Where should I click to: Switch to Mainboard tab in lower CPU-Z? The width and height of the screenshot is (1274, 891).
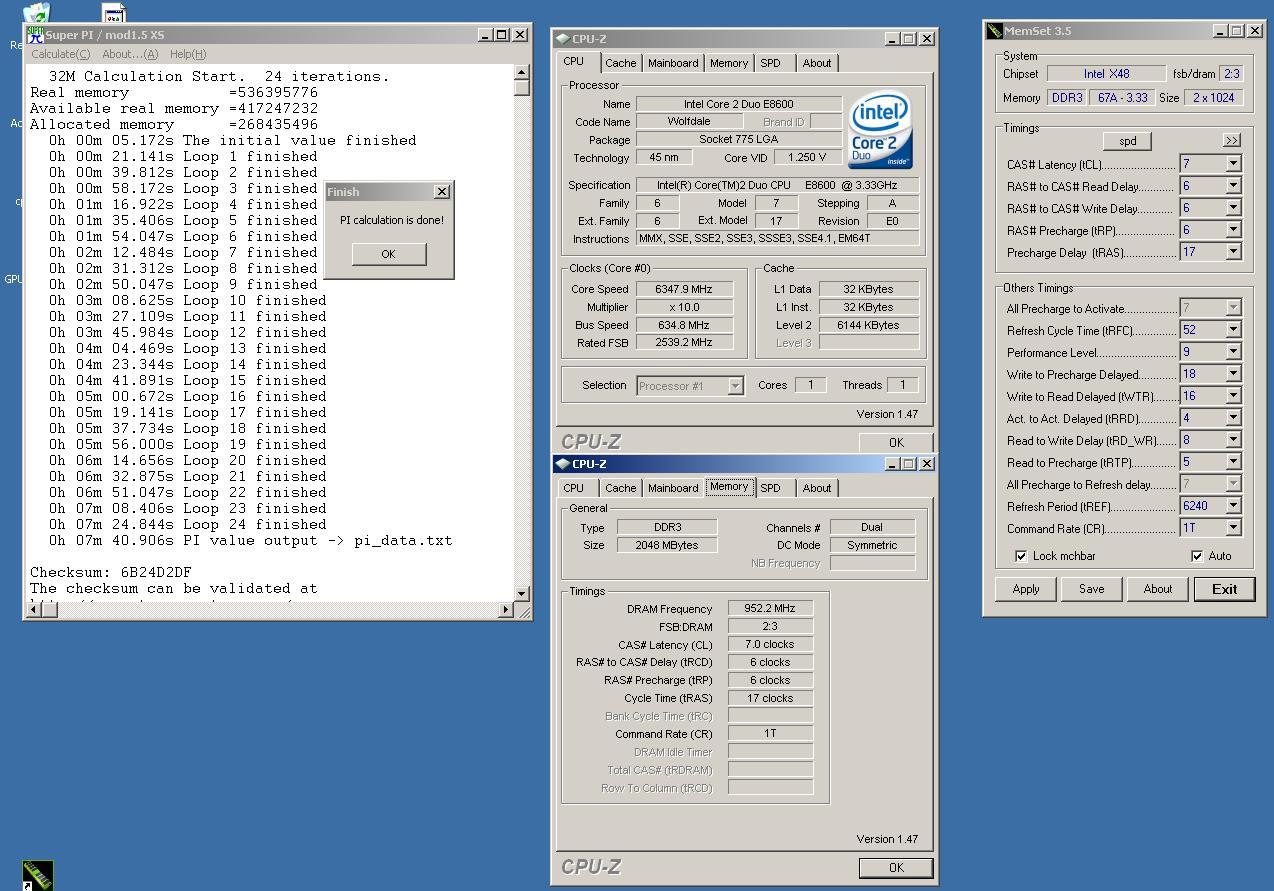[673, 488]
